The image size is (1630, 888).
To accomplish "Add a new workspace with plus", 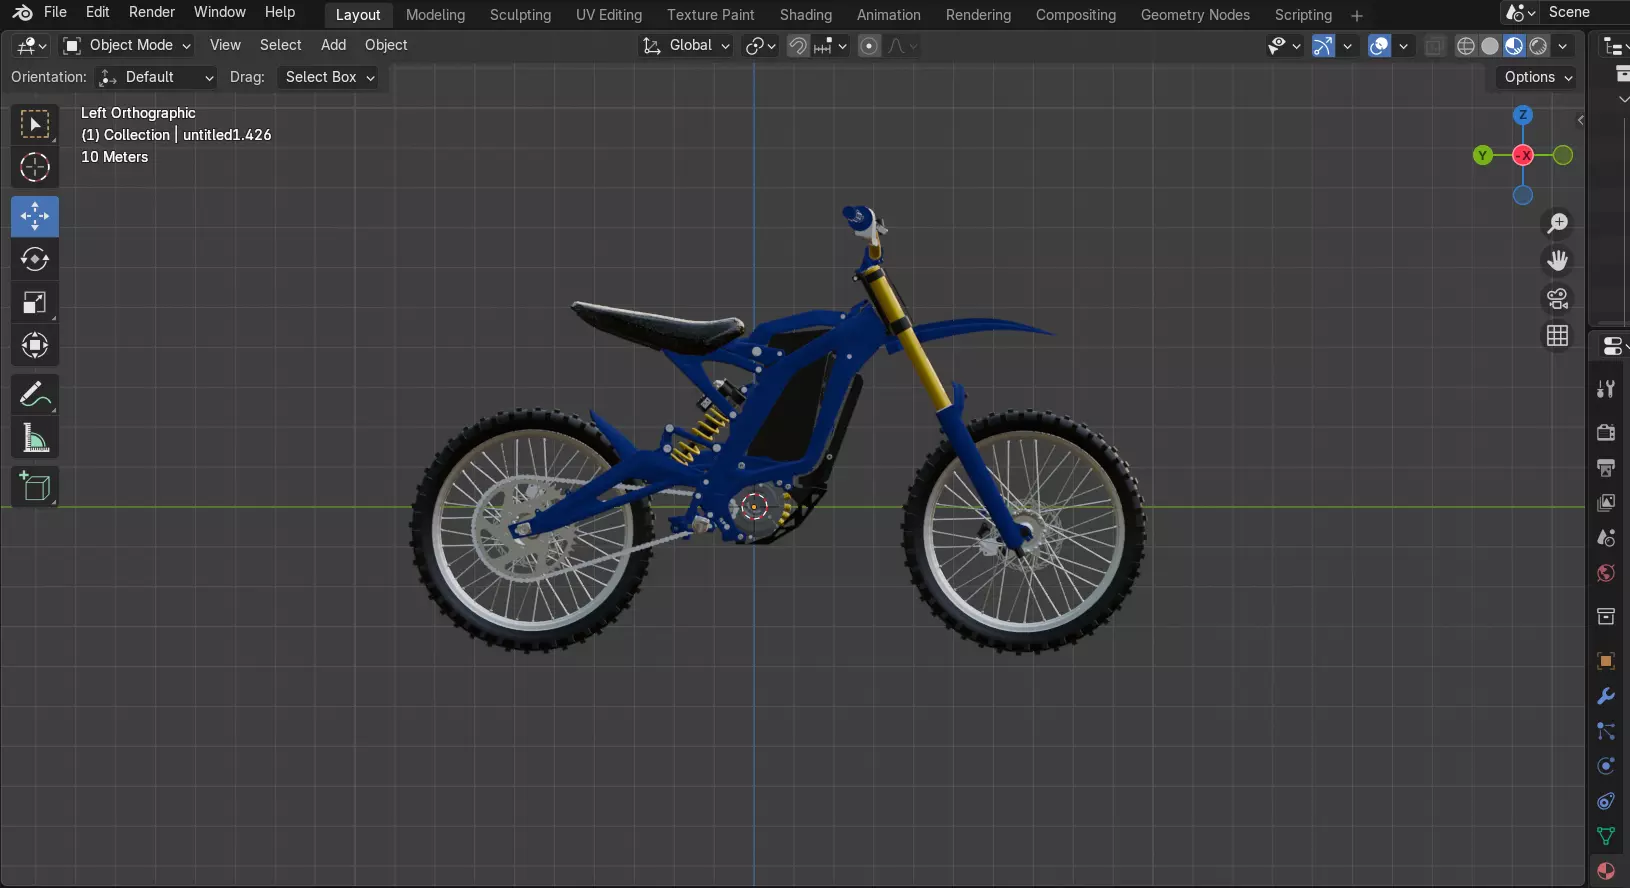I will pos(1357,16).
